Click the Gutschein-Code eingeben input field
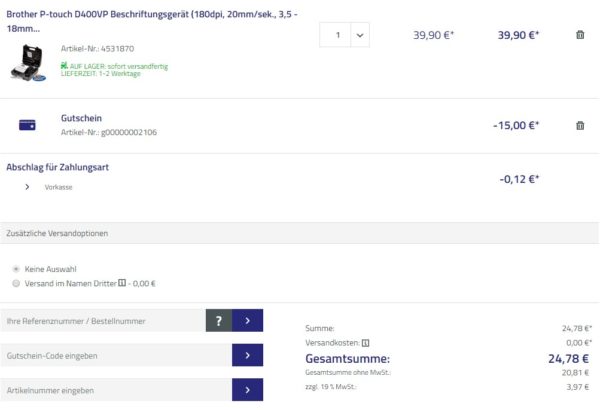Screen dimensions: 600x410 [x=115, y=355]
